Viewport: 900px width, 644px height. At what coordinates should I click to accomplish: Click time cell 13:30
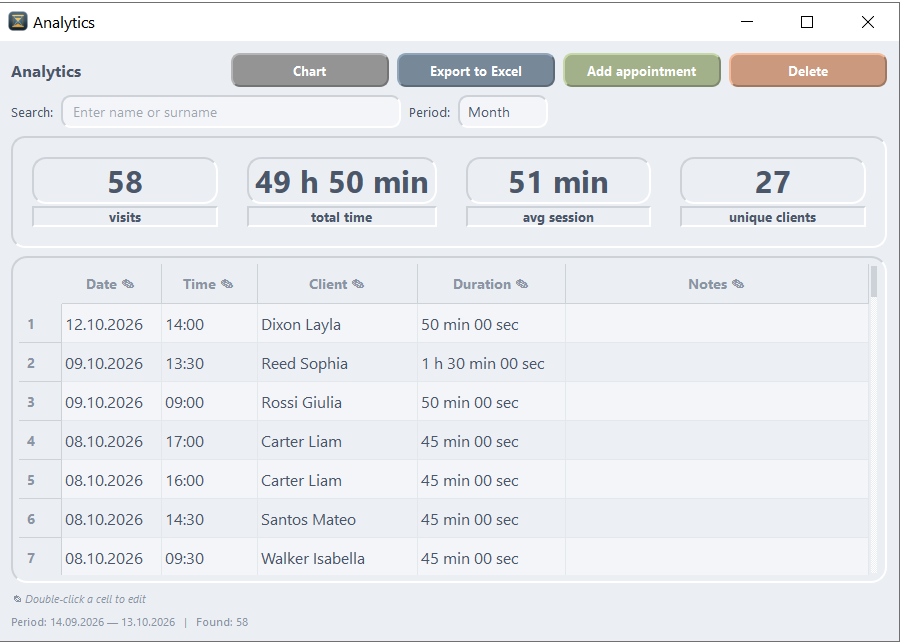click(x=210, y=363)
